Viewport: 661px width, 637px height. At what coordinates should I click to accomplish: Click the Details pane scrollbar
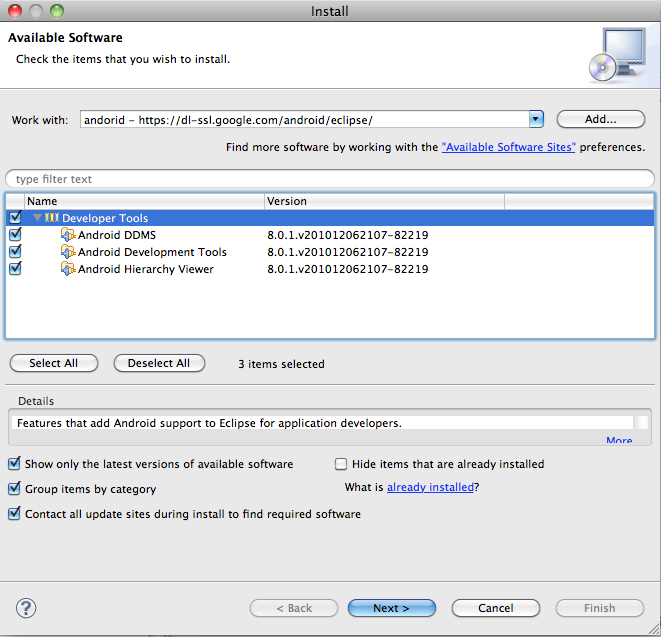[642, 422]
